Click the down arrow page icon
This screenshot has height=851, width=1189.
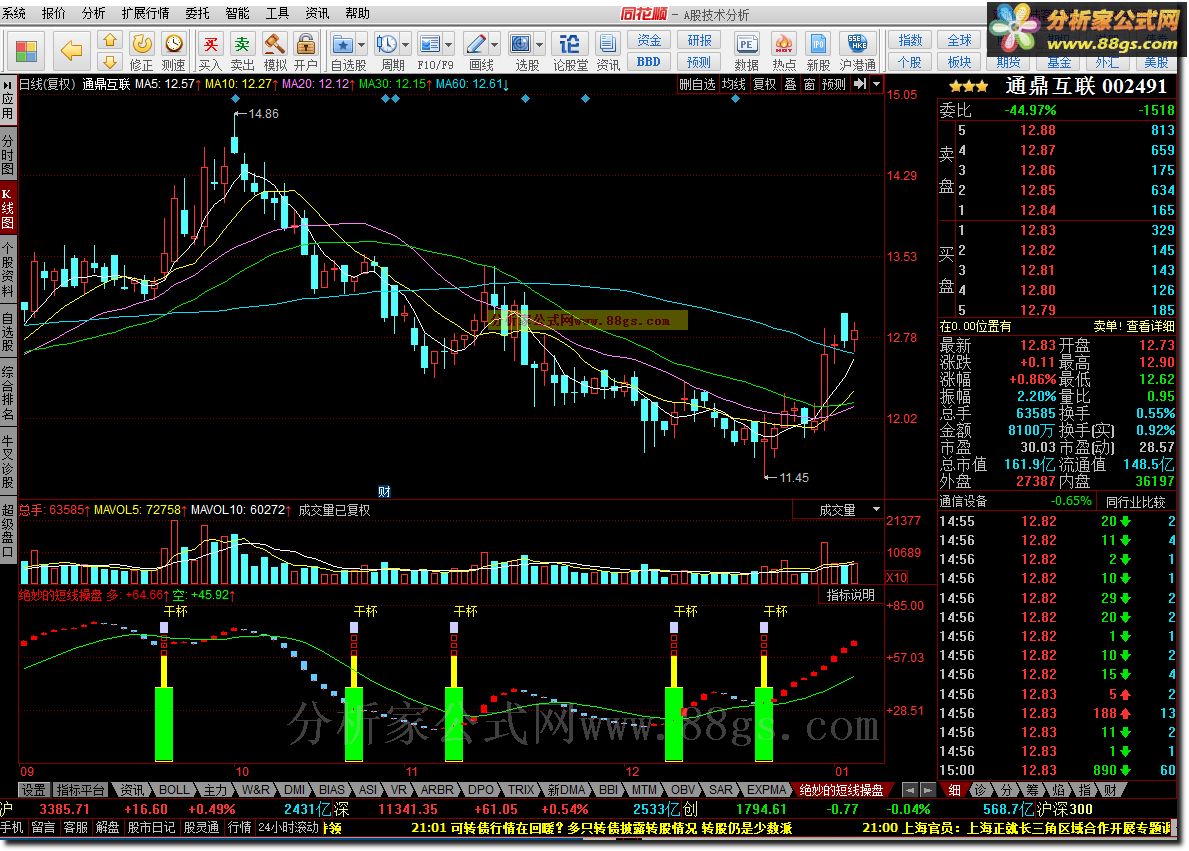pyautogui.click(x=110, y=62)
